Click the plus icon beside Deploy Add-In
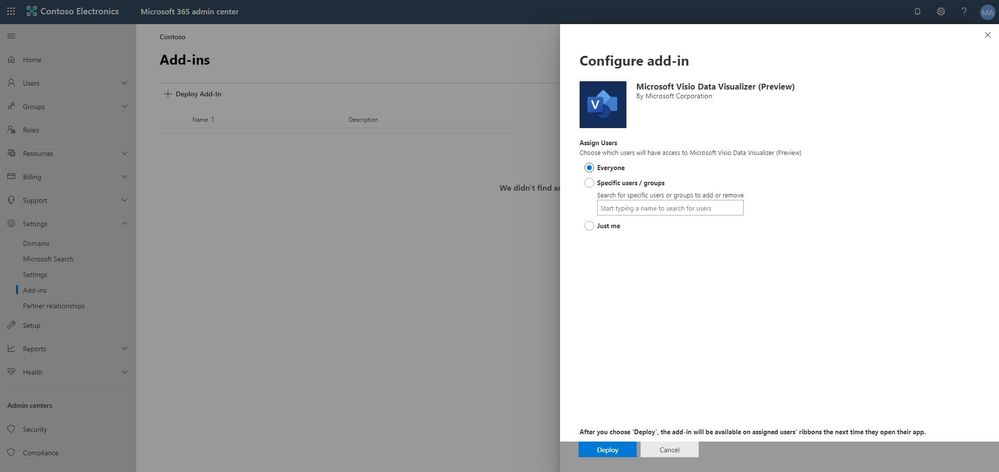The image size is (999, 472). tap(168, 94)
